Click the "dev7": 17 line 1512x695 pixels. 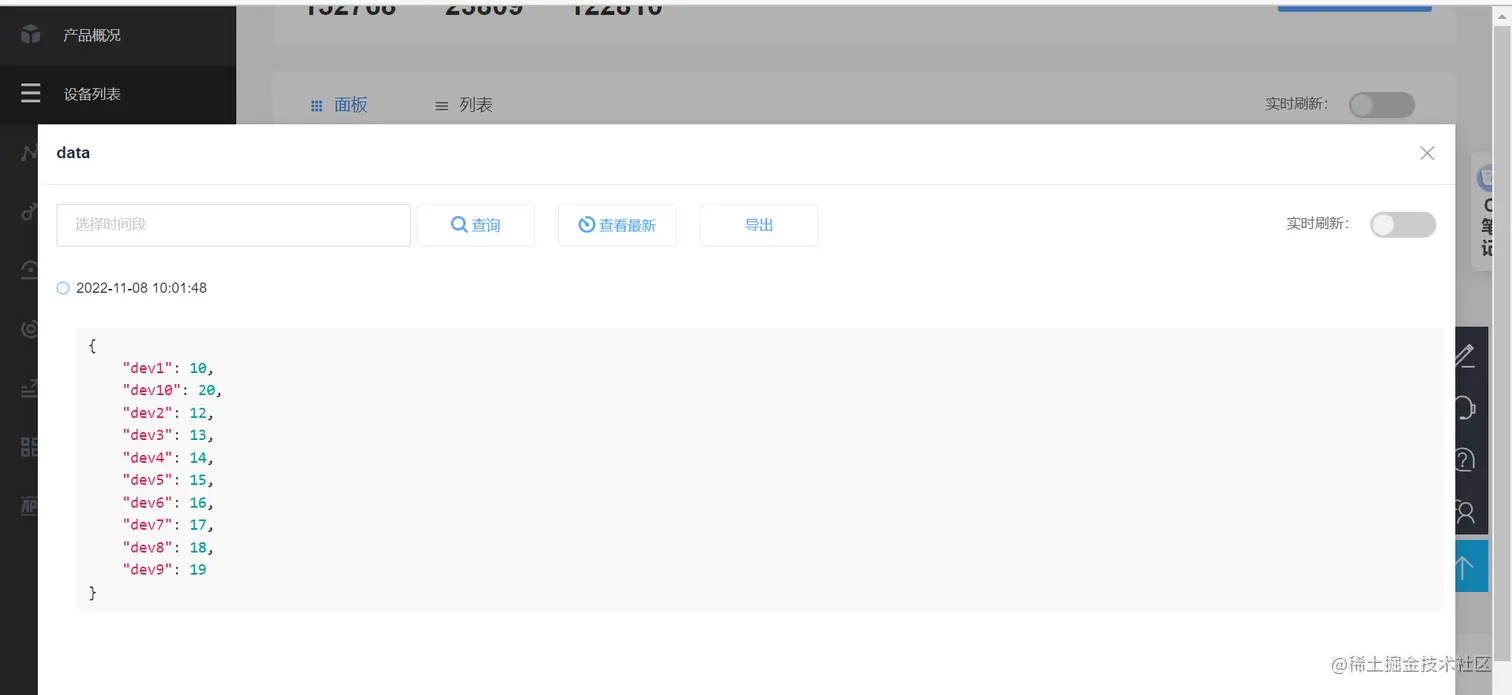tap(168, 525)
